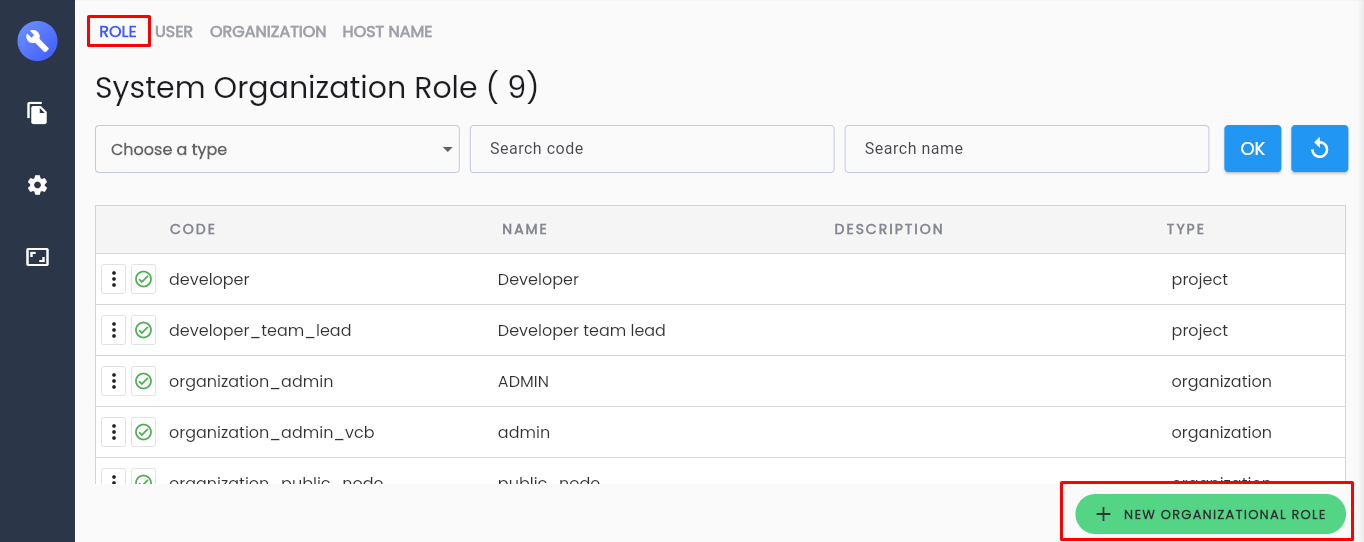The height and width of the screenshot is (542, 1364).
Task: Click the NAME column header
Action: [525, 229]
